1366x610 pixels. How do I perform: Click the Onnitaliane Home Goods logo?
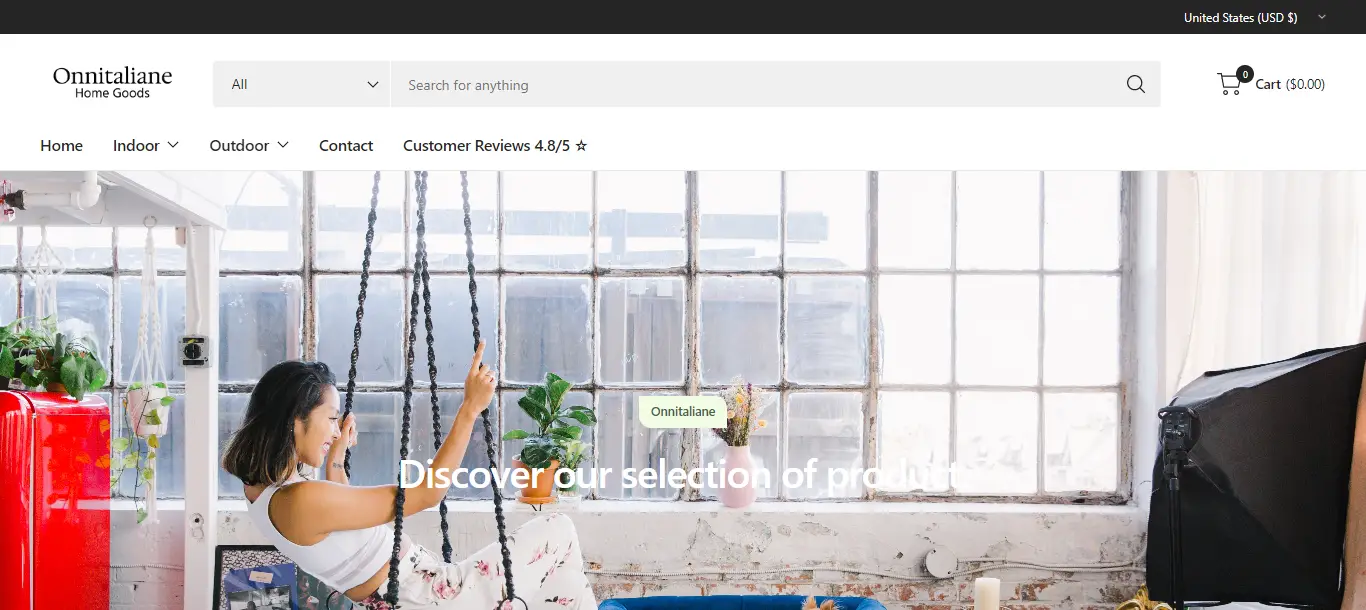[113, 83]
